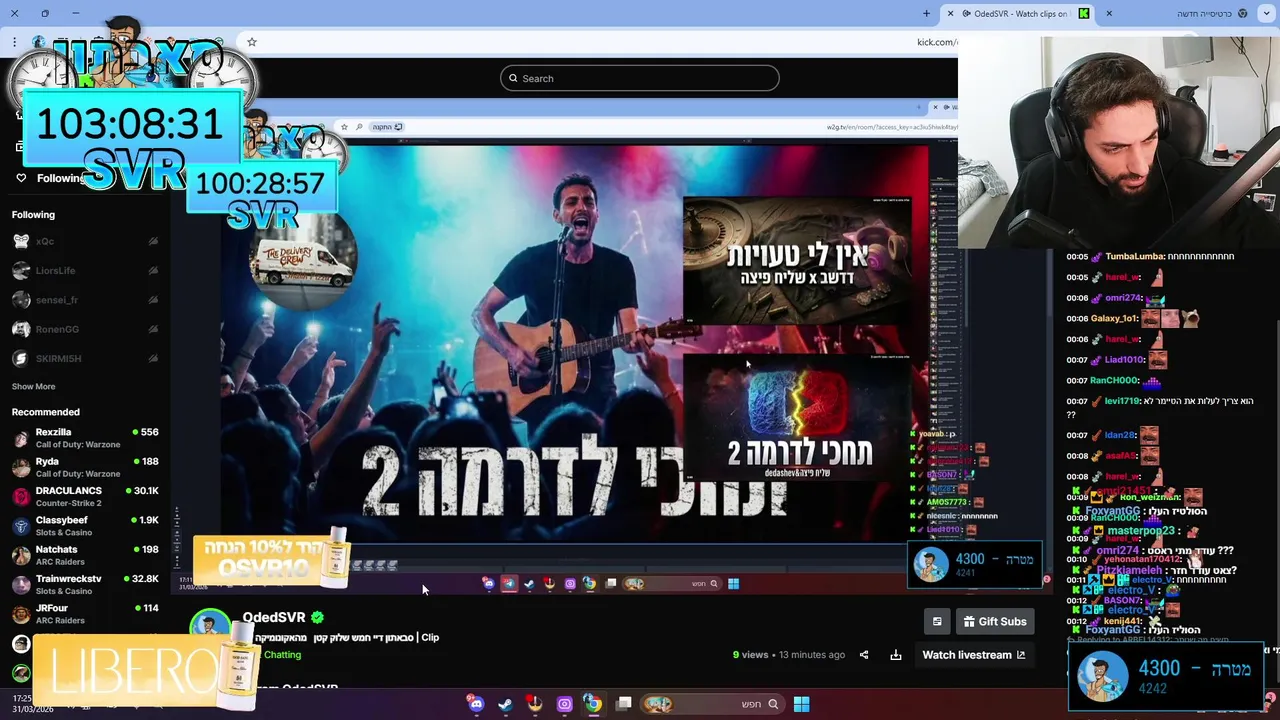Bookmark this page with star icon
Viewport: 1280px width, 720px height.
pos(252,42)
